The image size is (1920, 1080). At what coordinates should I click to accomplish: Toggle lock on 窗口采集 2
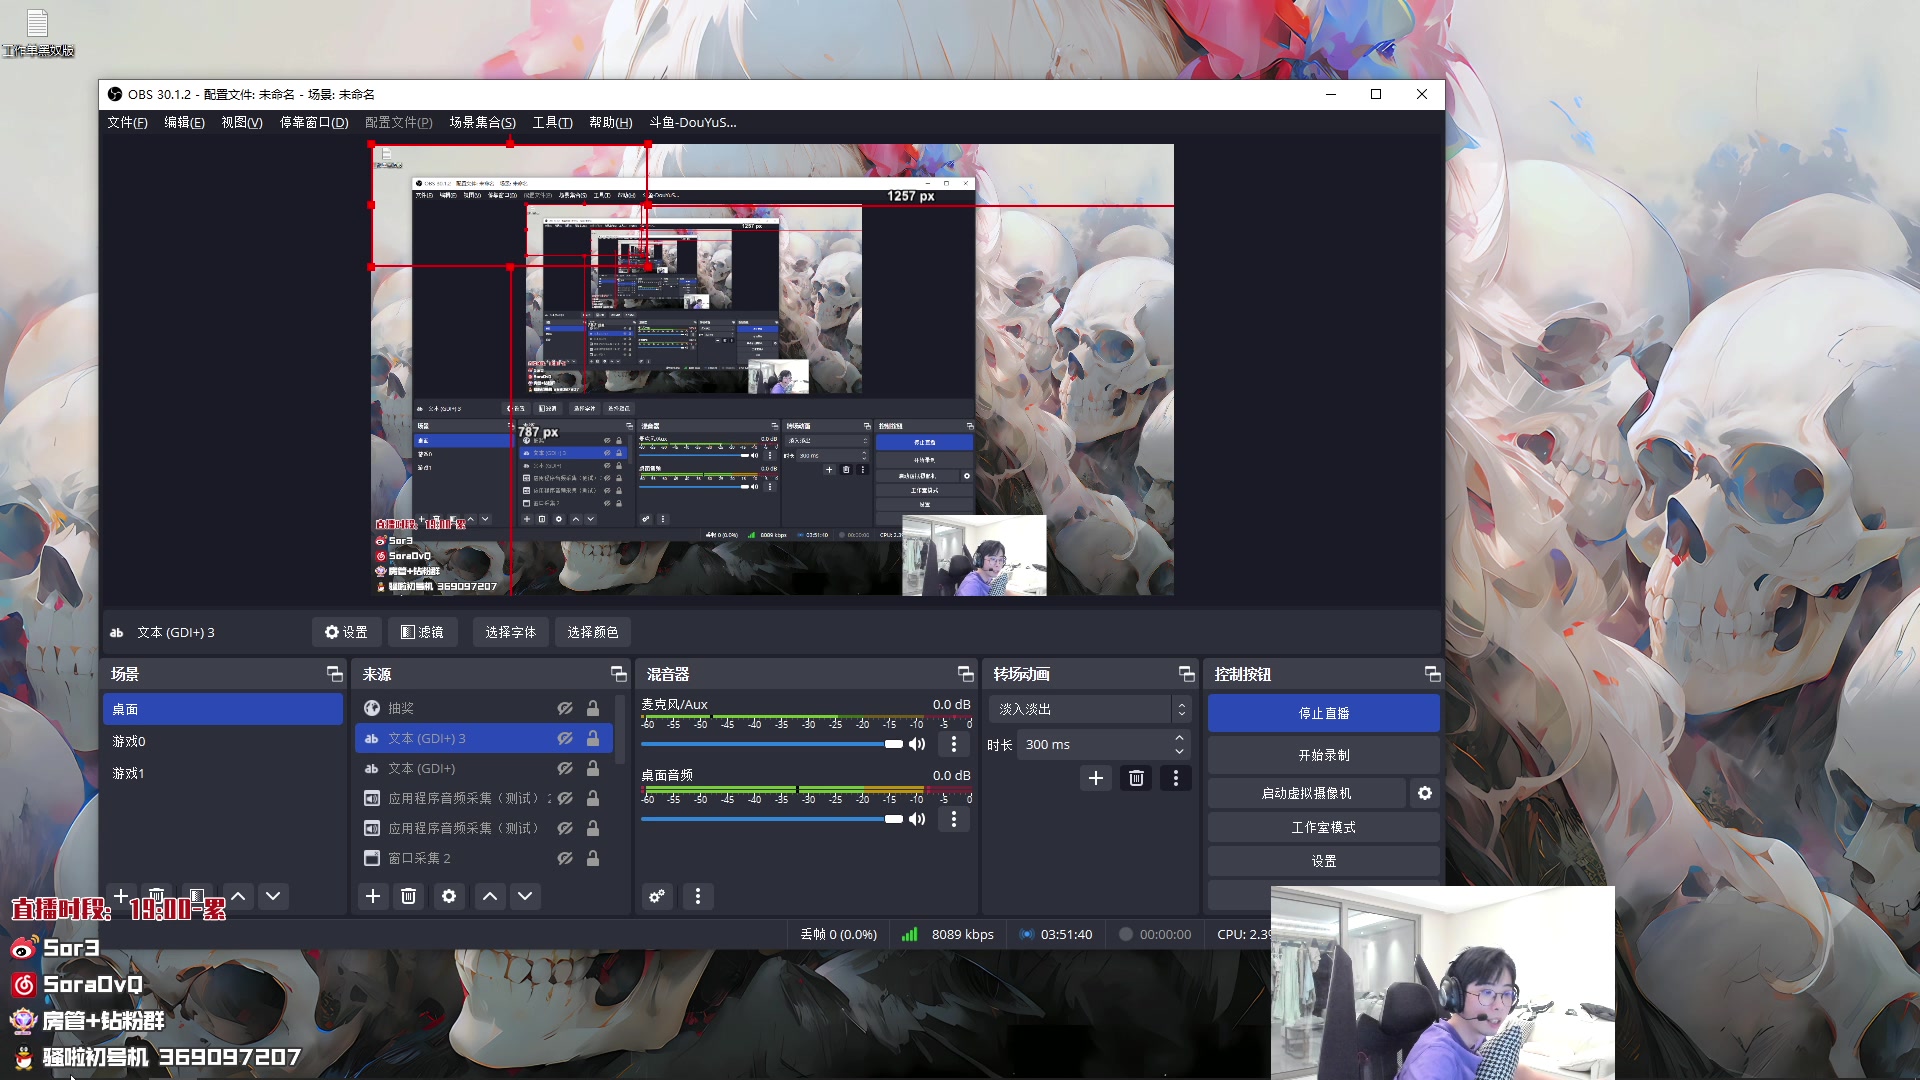[x=593, y=858]
